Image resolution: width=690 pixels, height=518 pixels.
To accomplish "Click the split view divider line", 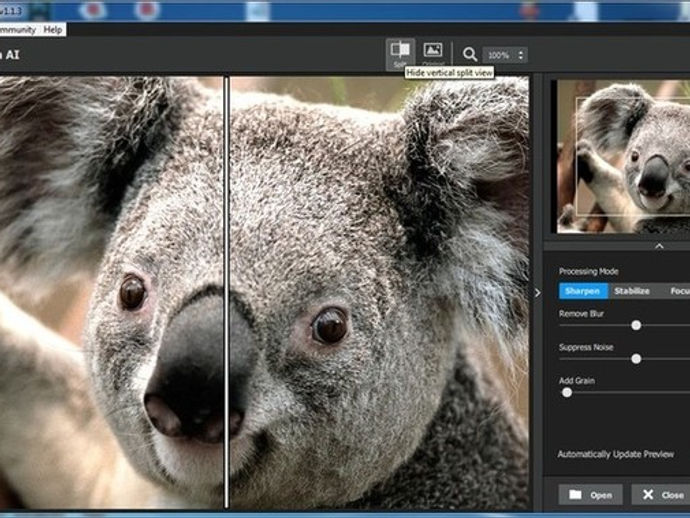I will point(227,293).
